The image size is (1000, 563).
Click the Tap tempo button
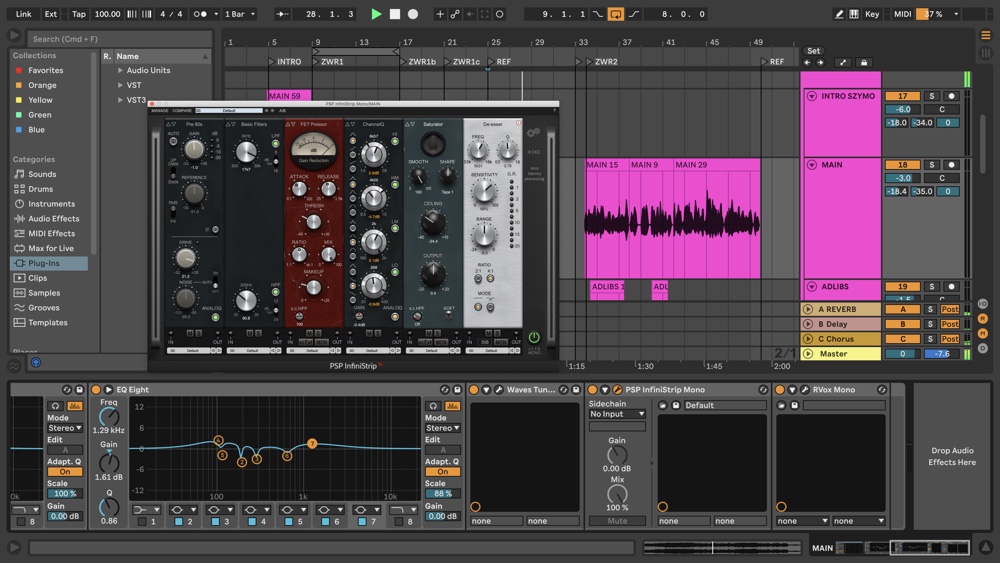click(x=78, y=14)
